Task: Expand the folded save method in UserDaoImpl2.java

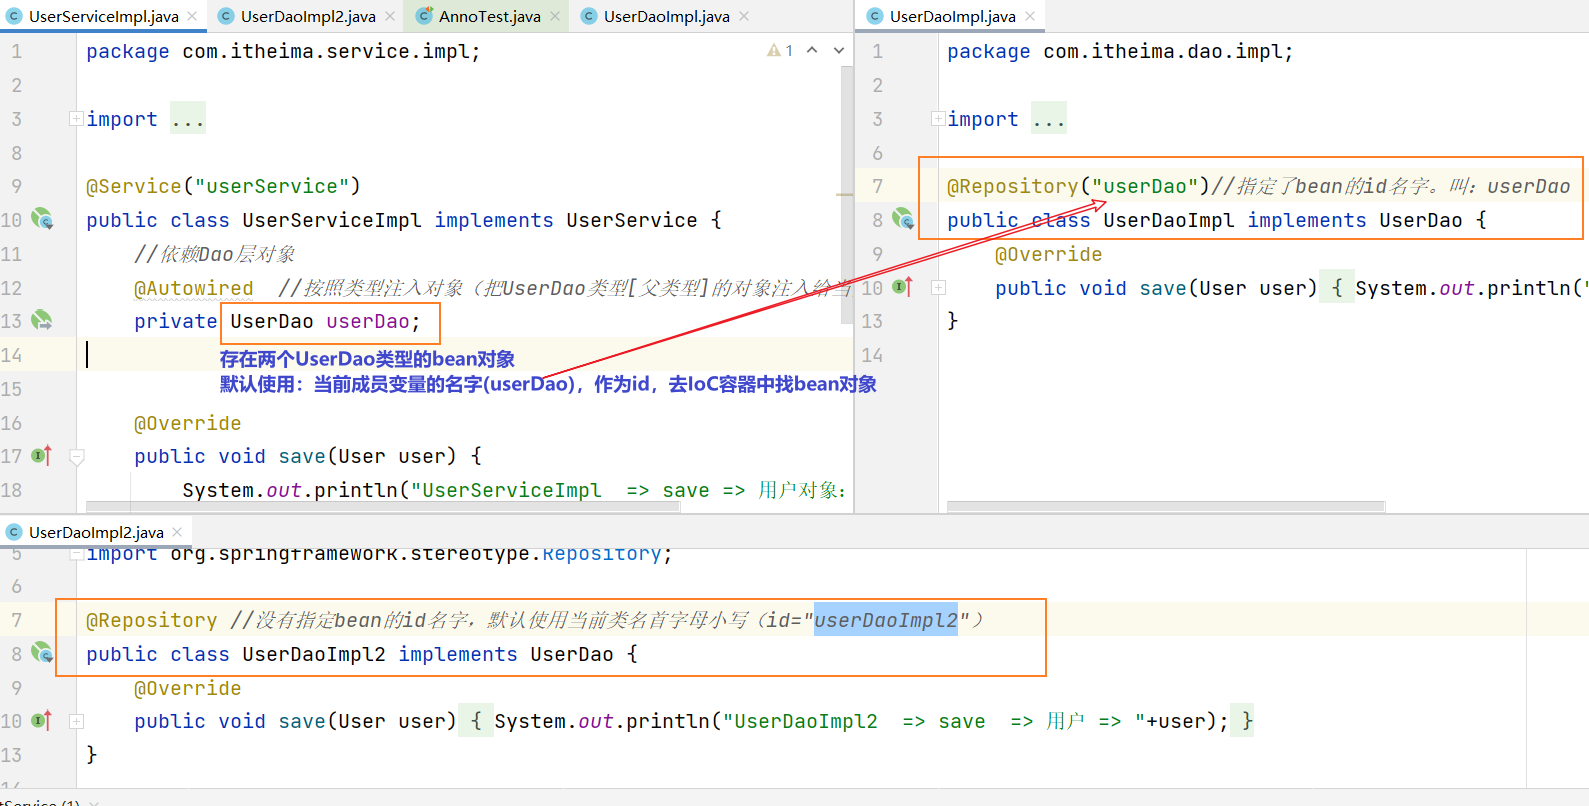Action: 76,721
